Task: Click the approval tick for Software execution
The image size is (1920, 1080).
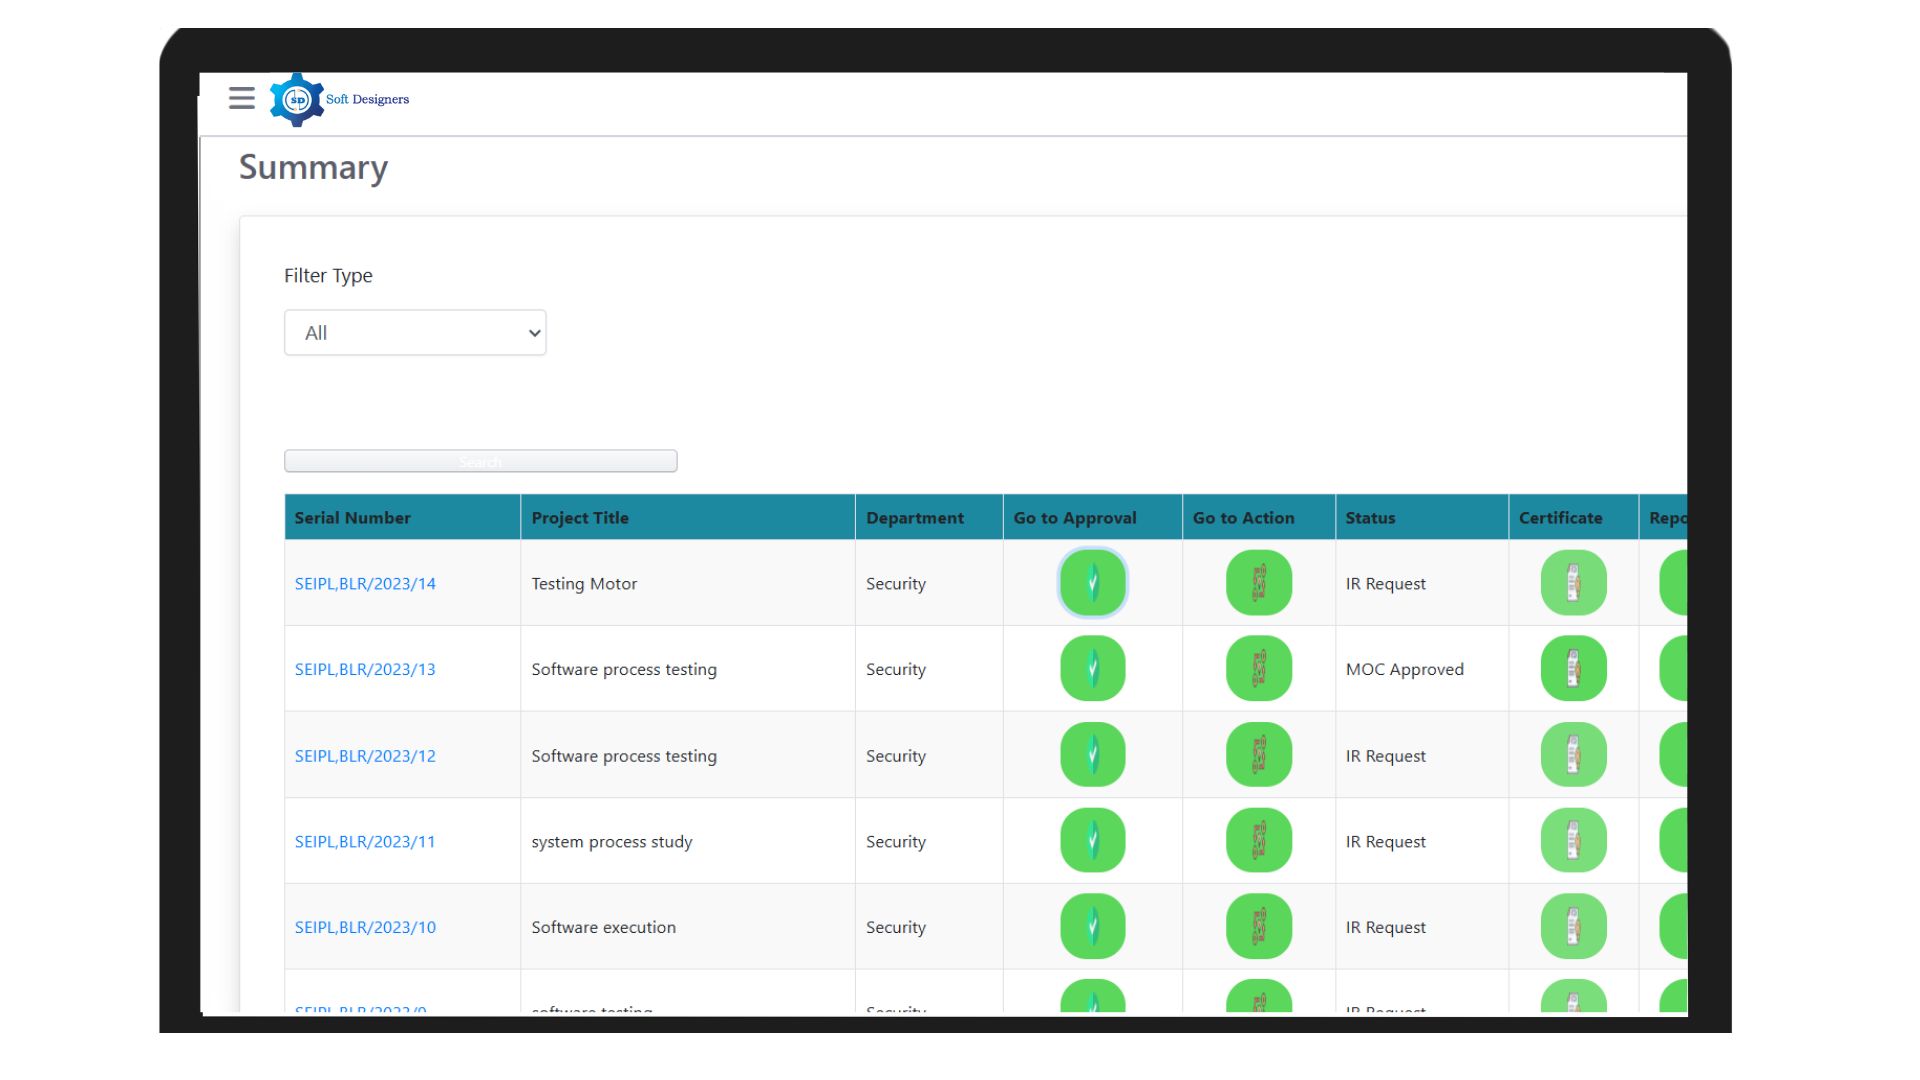Action: coord(1092,927)
